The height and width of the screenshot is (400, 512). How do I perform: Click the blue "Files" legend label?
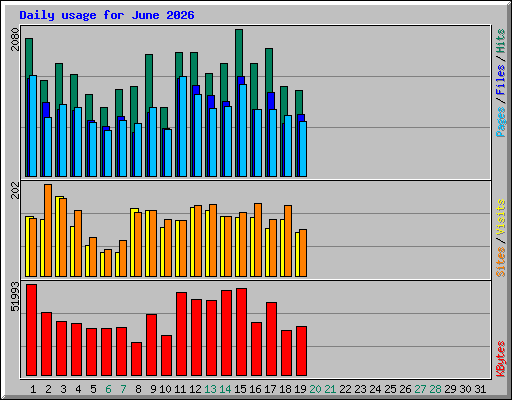tap(501, 80)
